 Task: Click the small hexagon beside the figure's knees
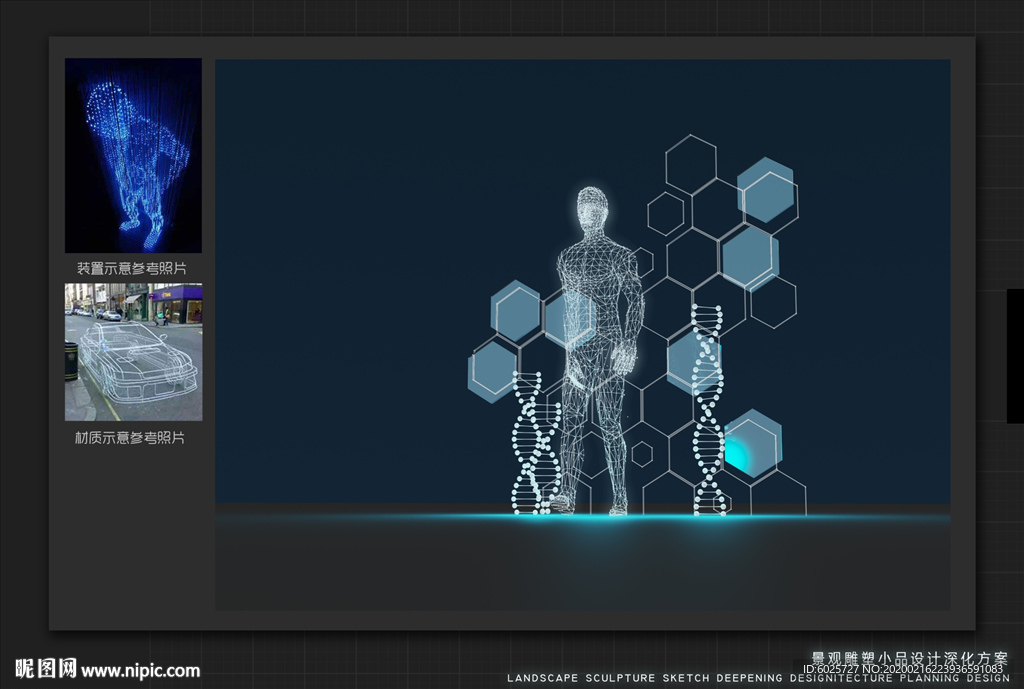pyautogui.click(x=641, y=454)
